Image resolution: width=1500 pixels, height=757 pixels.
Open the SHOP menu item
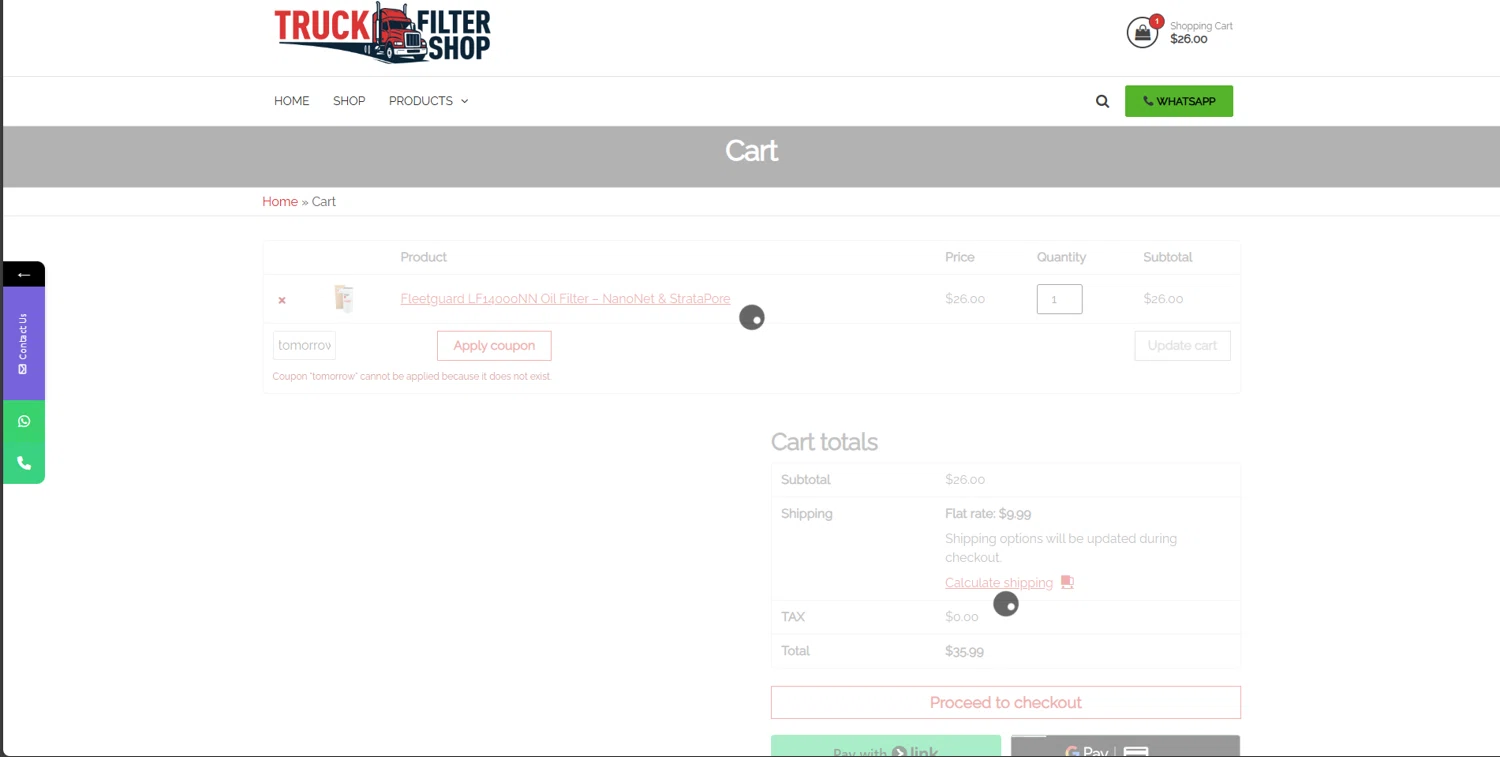pyautogui.click(x=349, y=101)
